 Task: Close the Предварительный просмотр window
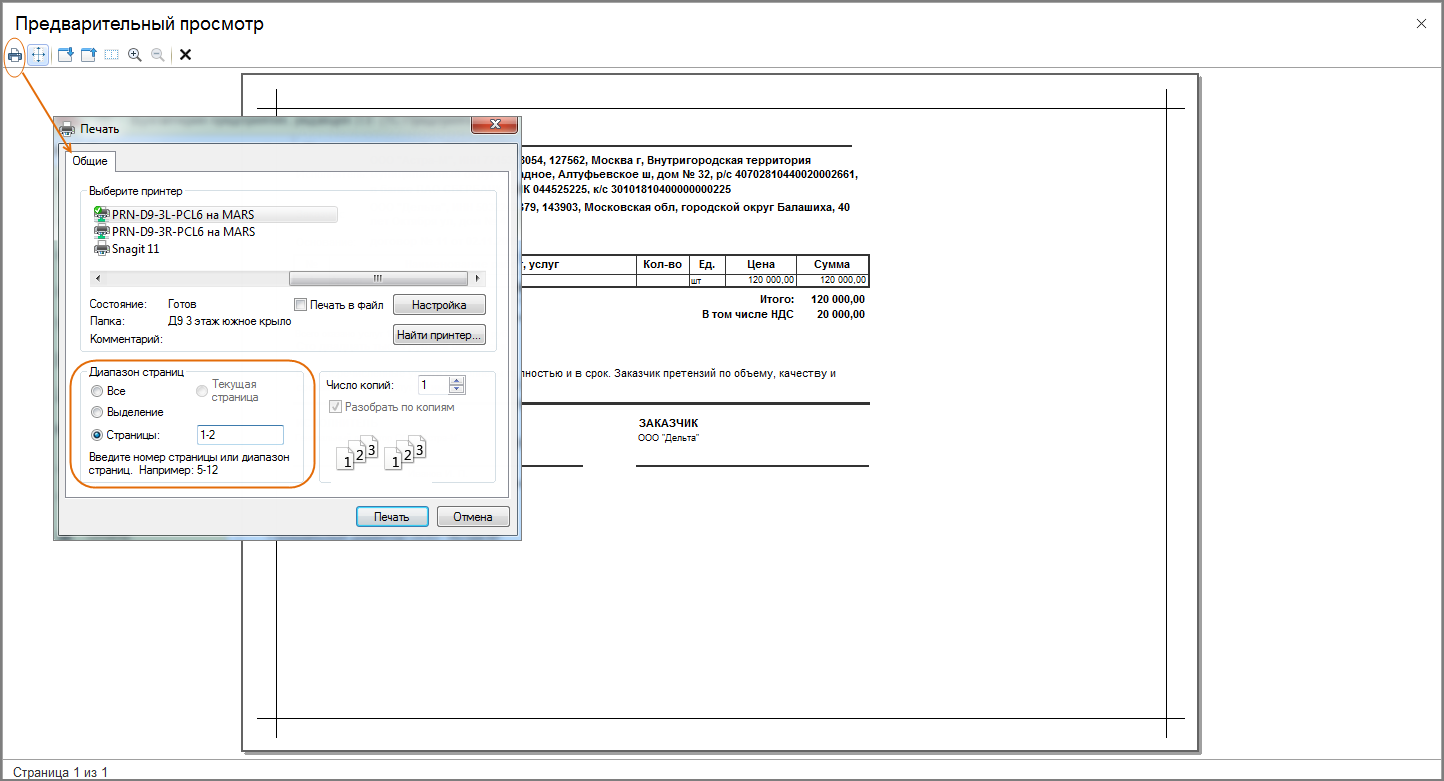(x=1421, y=23)
